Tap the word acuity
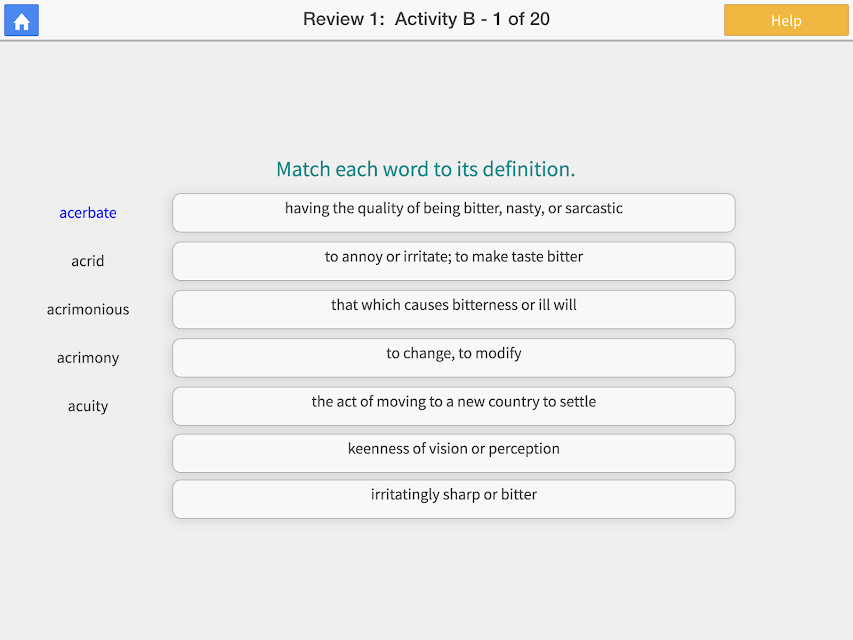Image resolution: width=853 pixels, height=640 pixels. click(x=88, y=407)
